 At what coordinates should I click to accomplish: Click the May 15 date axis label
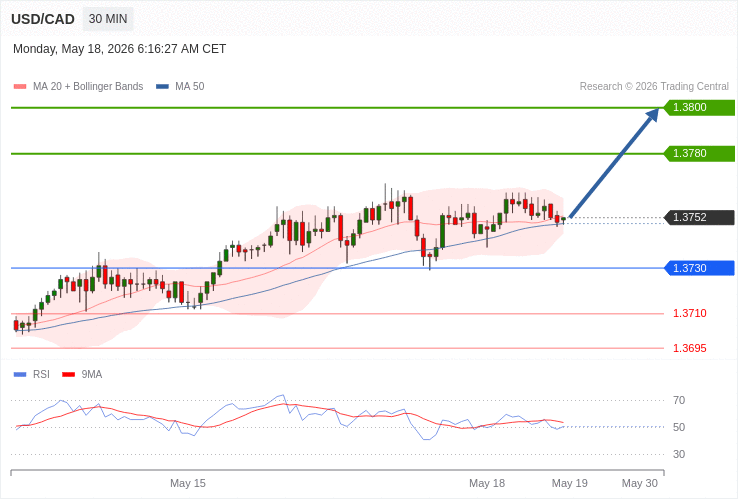pyautogui.click(x=188, y=484)
